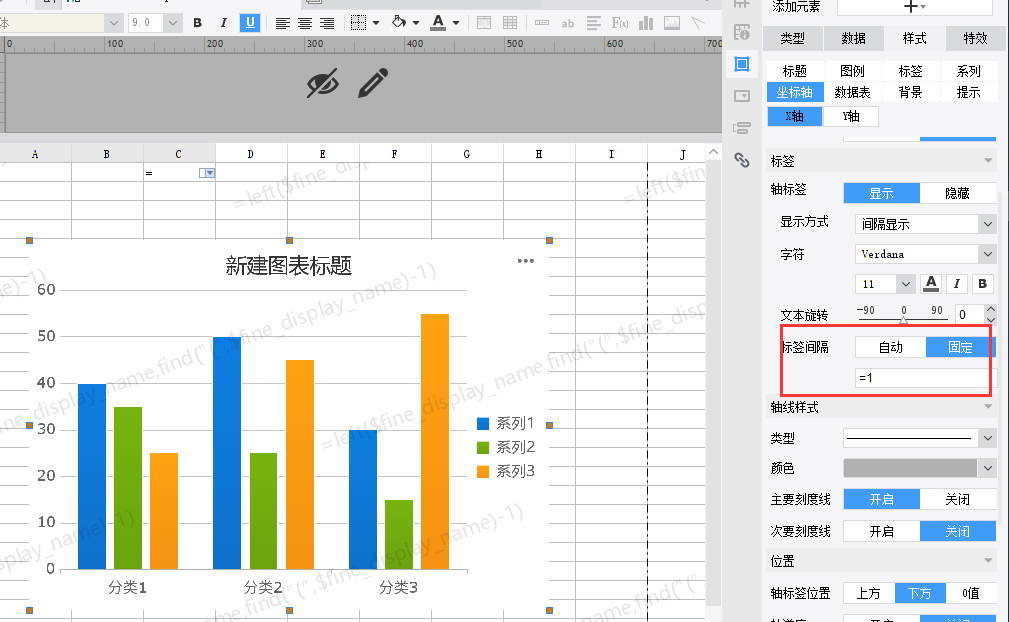Click the cell border style icon

coord(358,23)
